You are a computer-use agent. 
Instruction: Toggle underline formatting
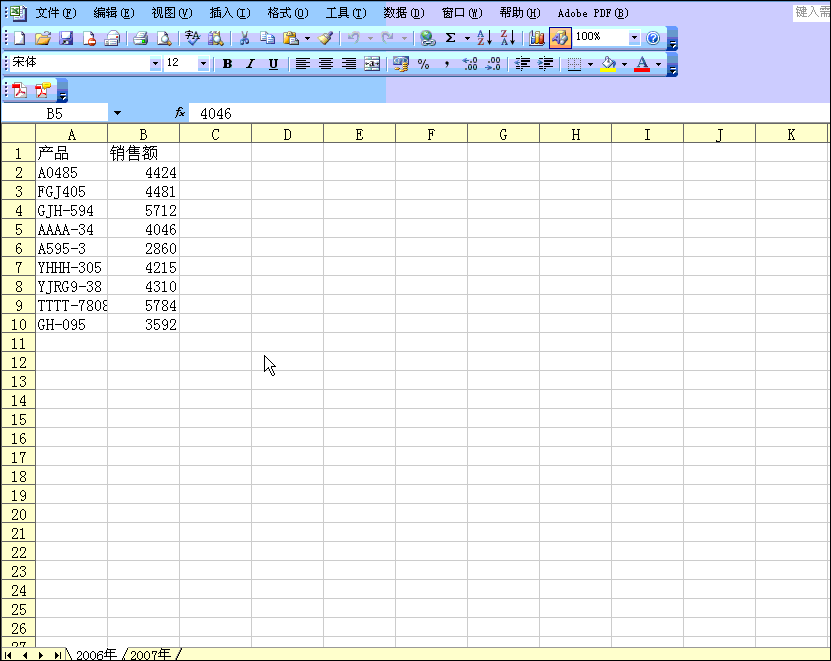(x=271, y=64)
